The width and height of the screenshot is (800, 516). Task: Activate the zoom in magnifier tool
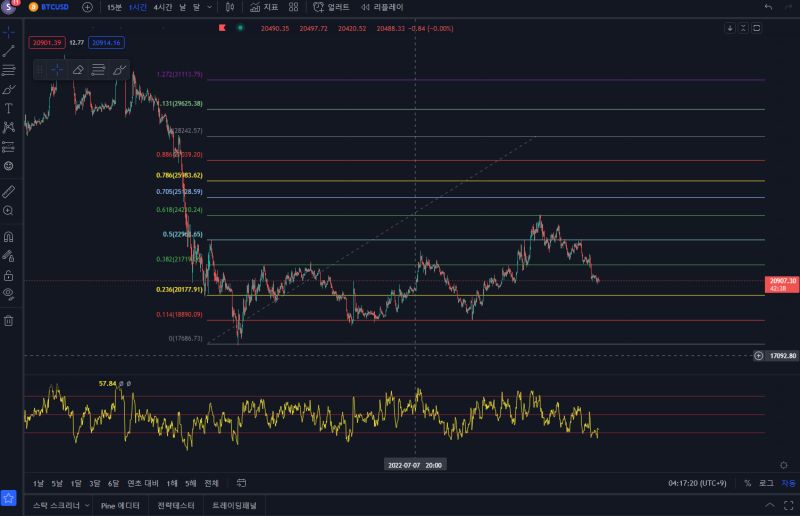pos(9,210)
